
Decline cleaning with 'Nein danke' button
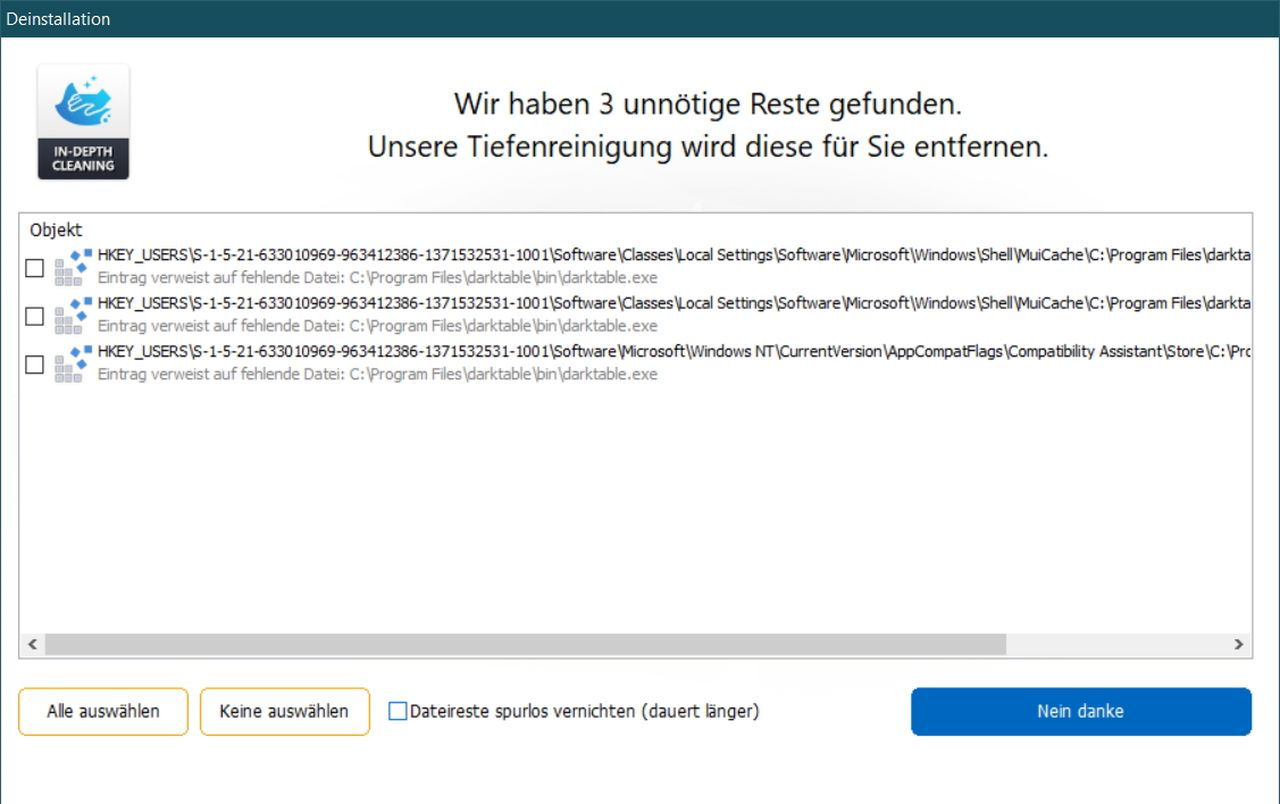point(1081,711)
